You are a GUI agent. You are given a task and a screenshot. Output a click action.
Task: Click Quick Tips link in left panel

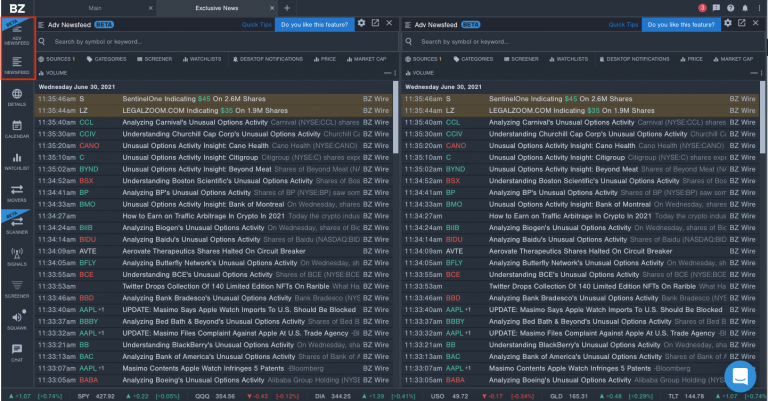coord(257,24)
